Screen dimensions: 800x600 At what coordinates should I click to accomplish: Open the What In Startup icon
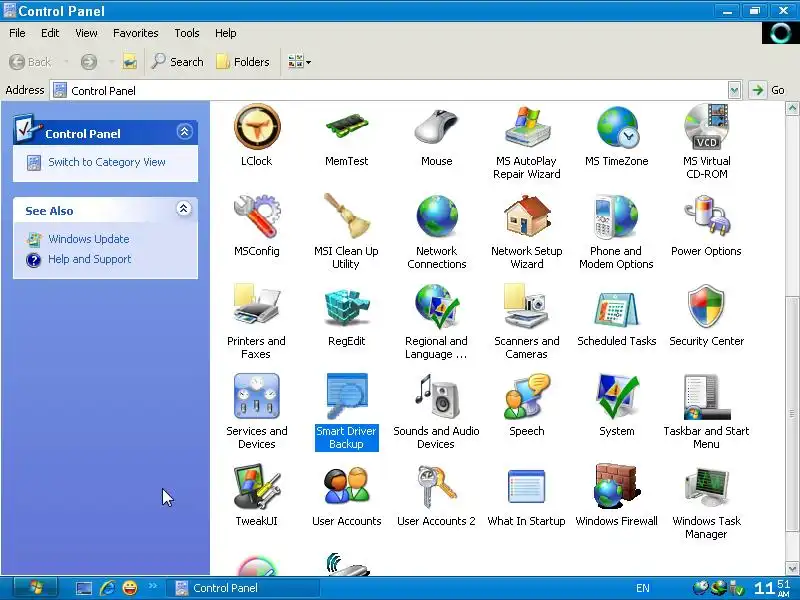[x=527, y=486]
